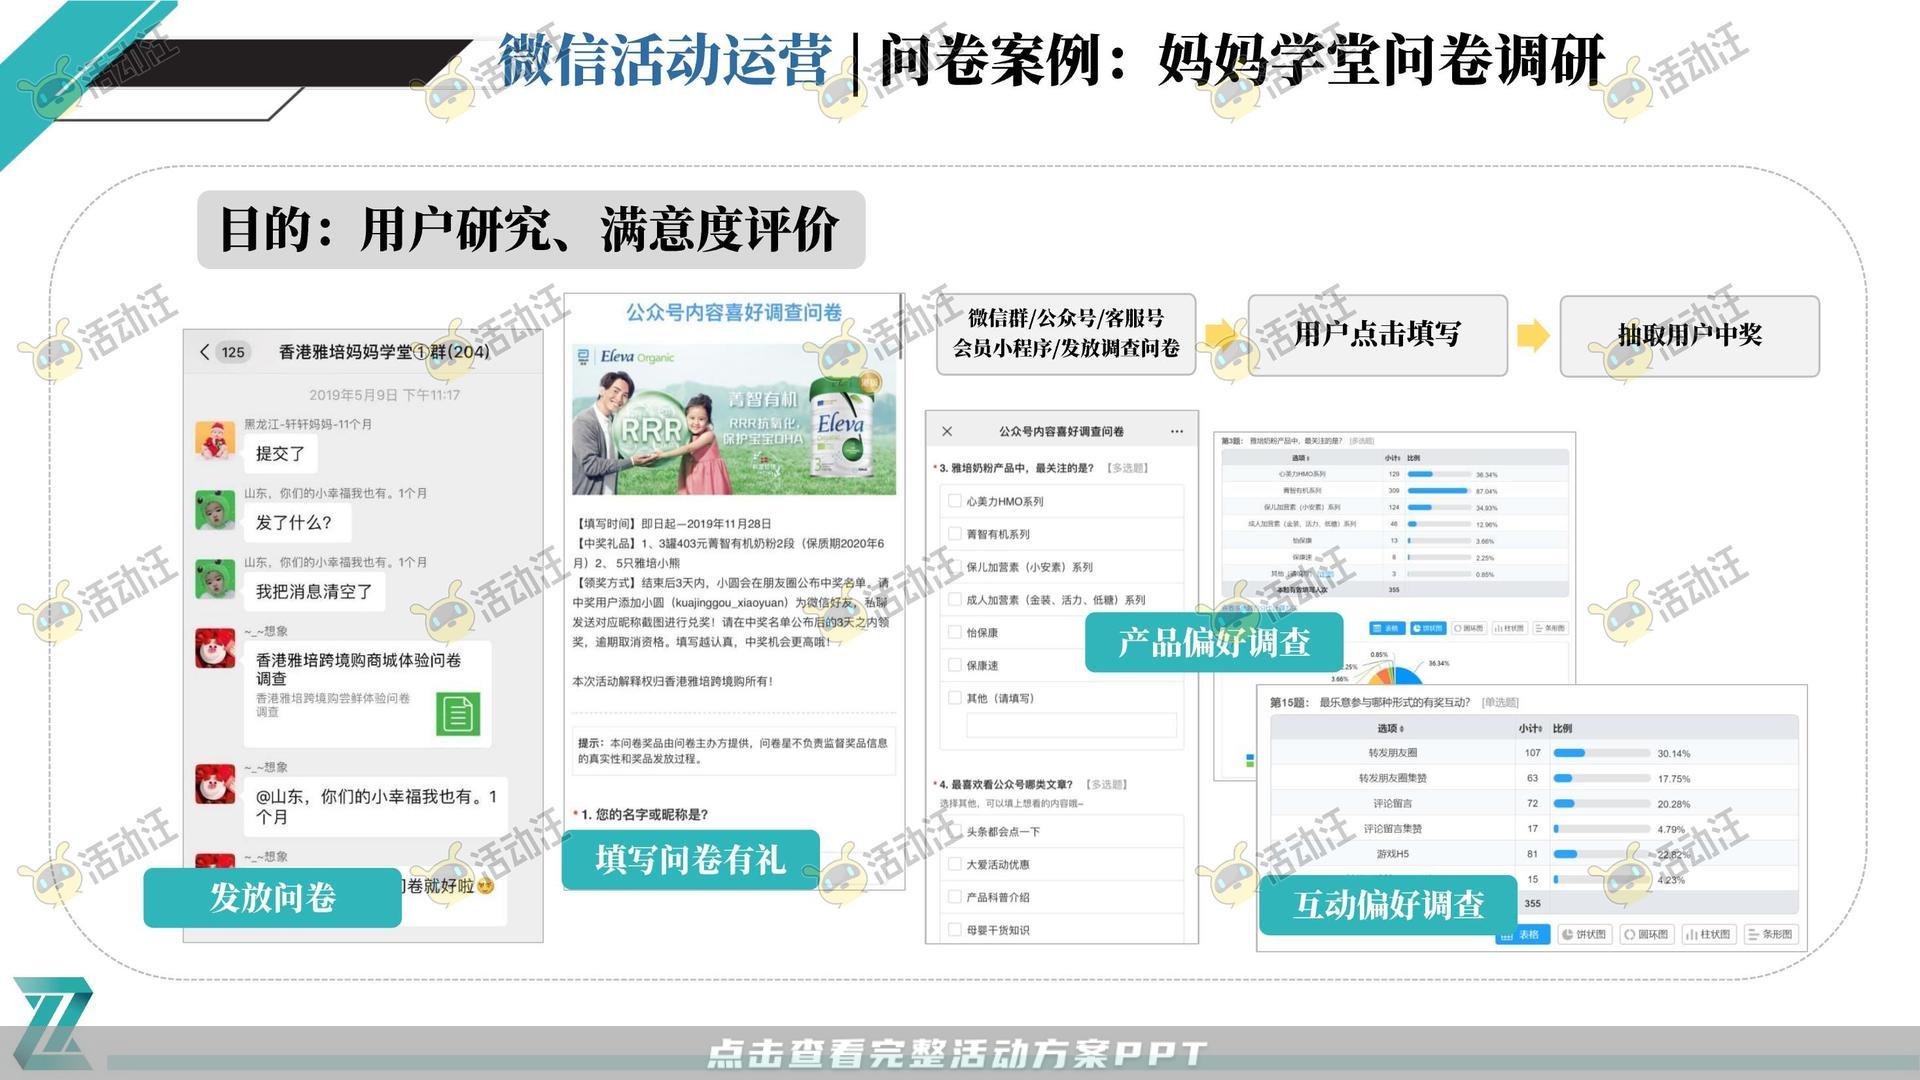The image size is (1920, 1080).
Task: Sort Q15 table by the 小计 column
Action: pyautogui.click(x=1530, y=728)
